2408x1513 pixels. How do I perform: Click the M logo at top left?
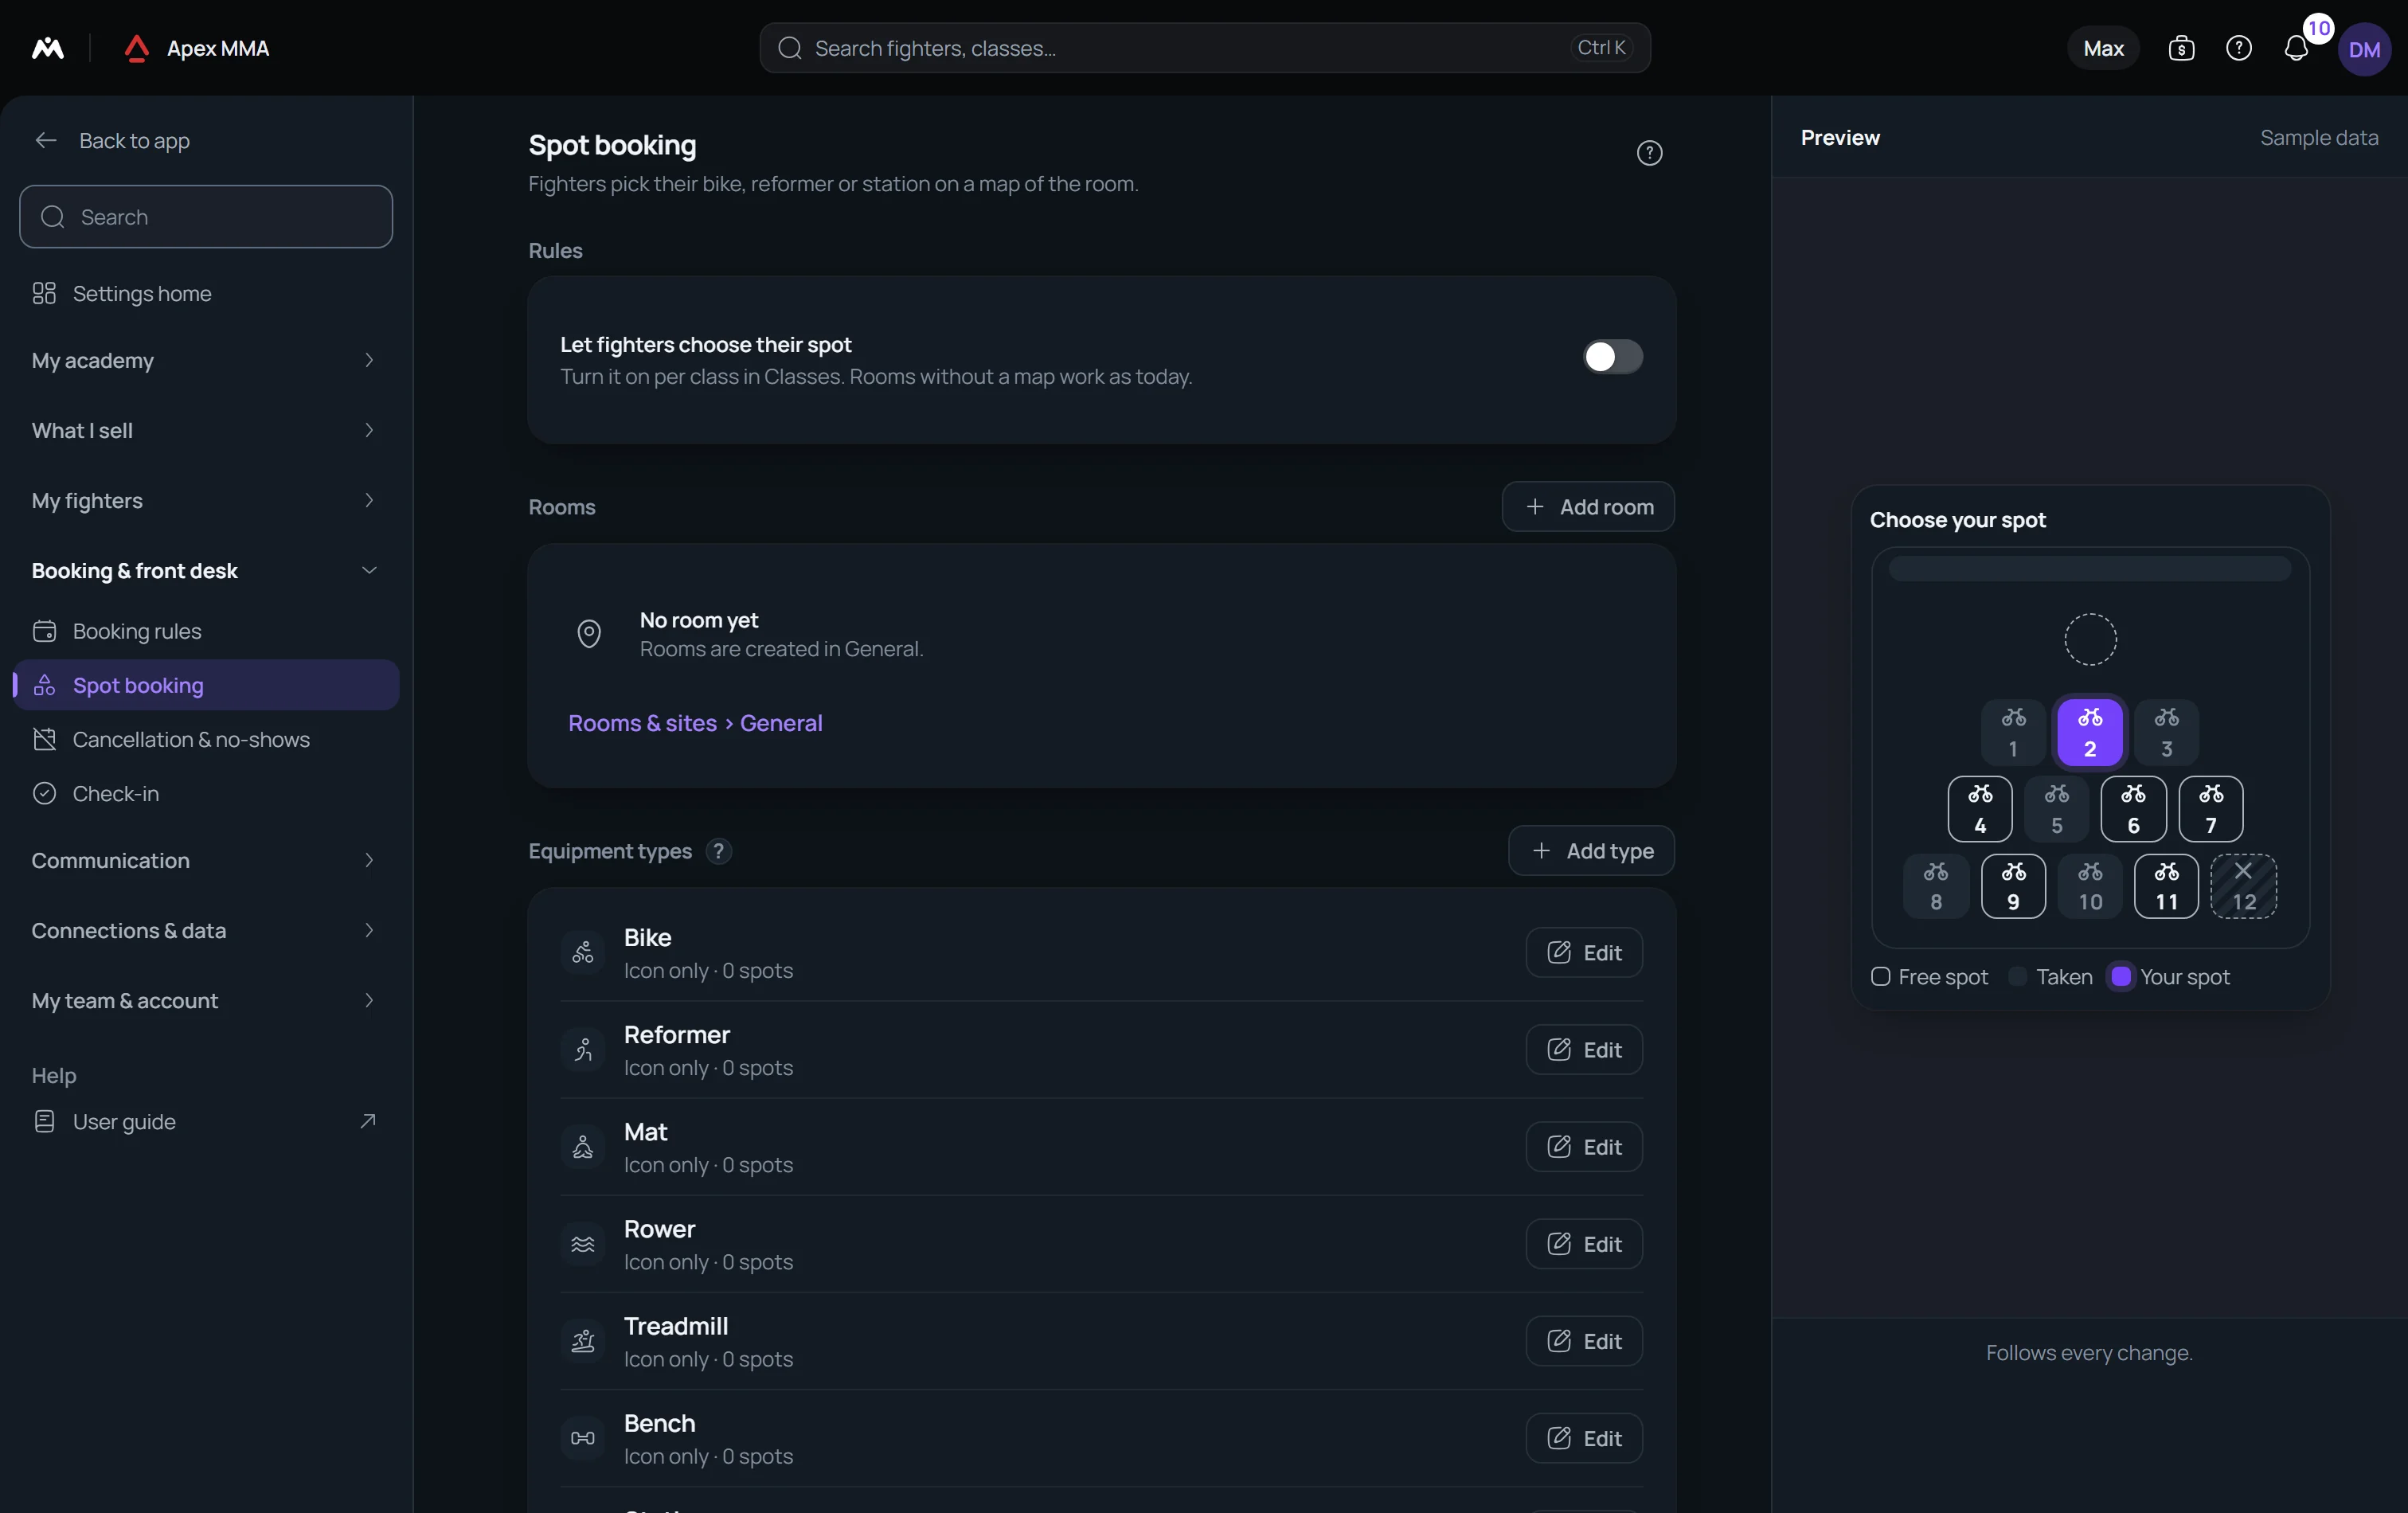point(47,48)
